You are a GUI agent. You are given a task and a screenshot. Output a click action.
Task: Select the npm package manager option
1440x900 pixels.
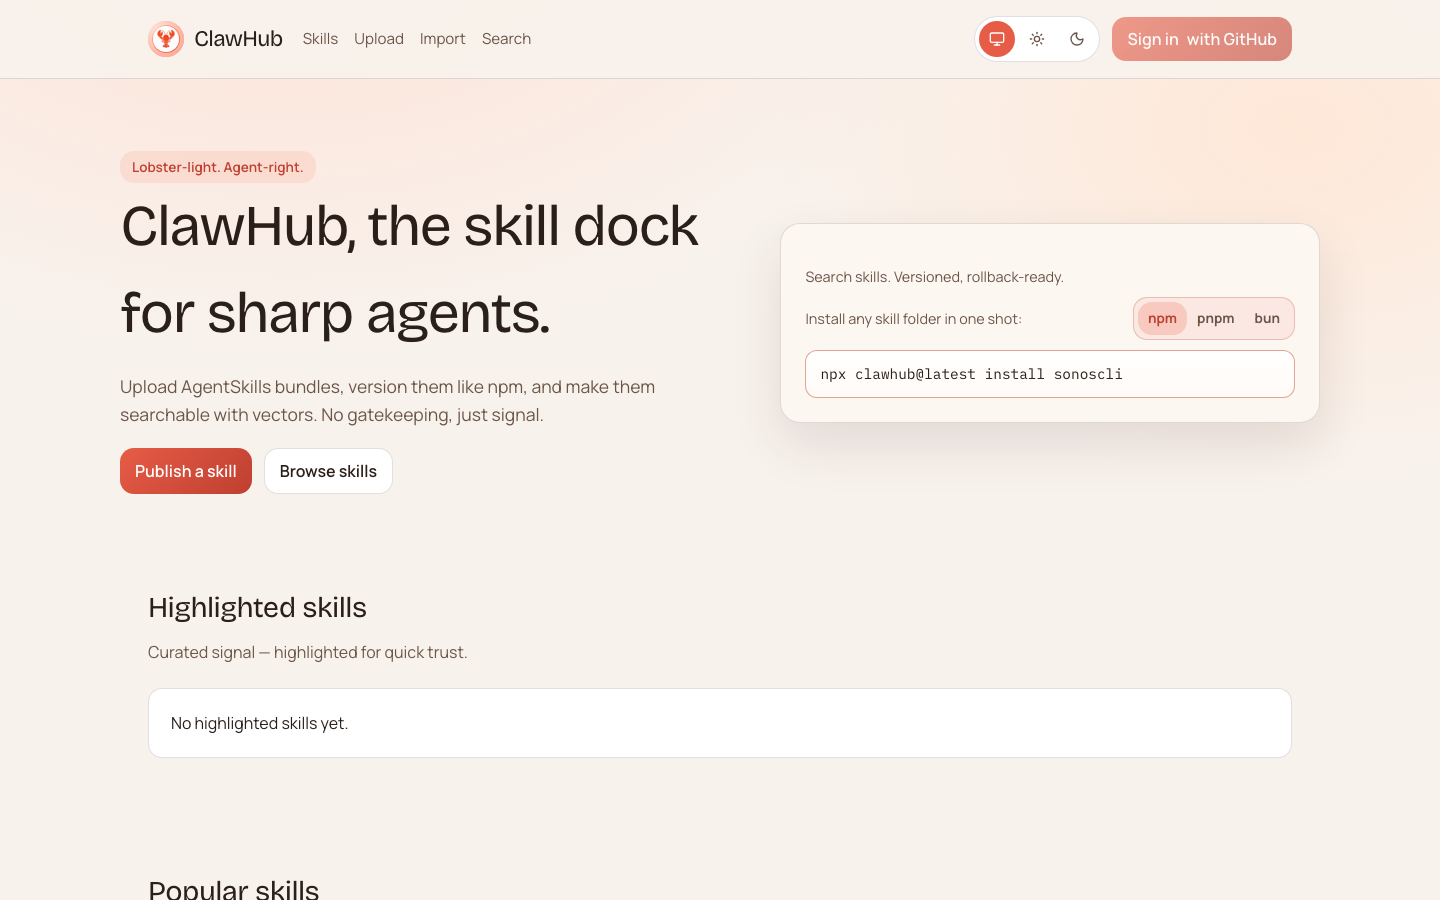[1162, 319]
